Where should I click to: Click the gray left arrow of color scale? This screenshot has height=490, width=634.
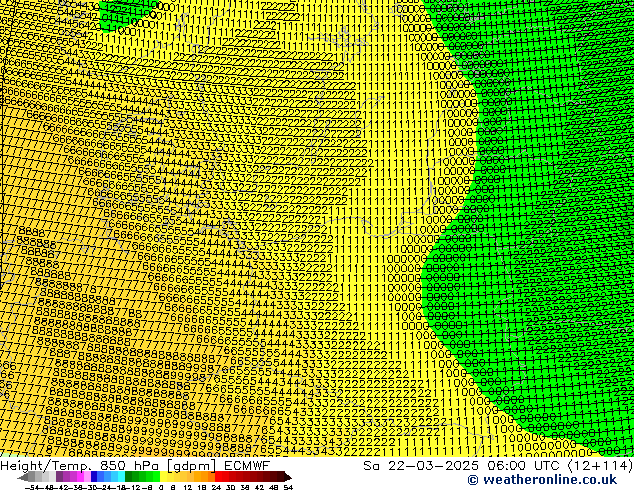[x=23, y=476]
